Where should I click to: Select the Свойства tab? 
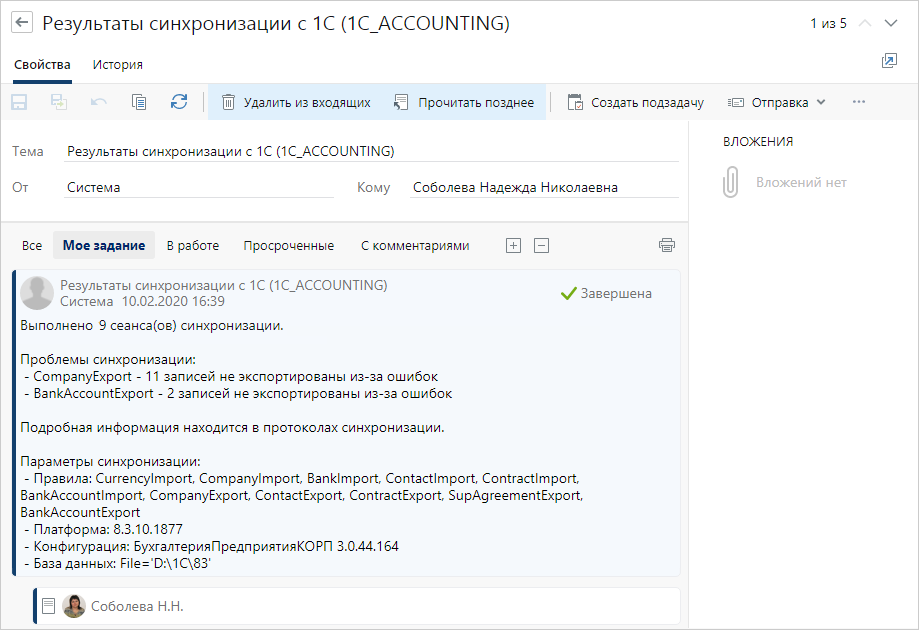click(42, 64)
